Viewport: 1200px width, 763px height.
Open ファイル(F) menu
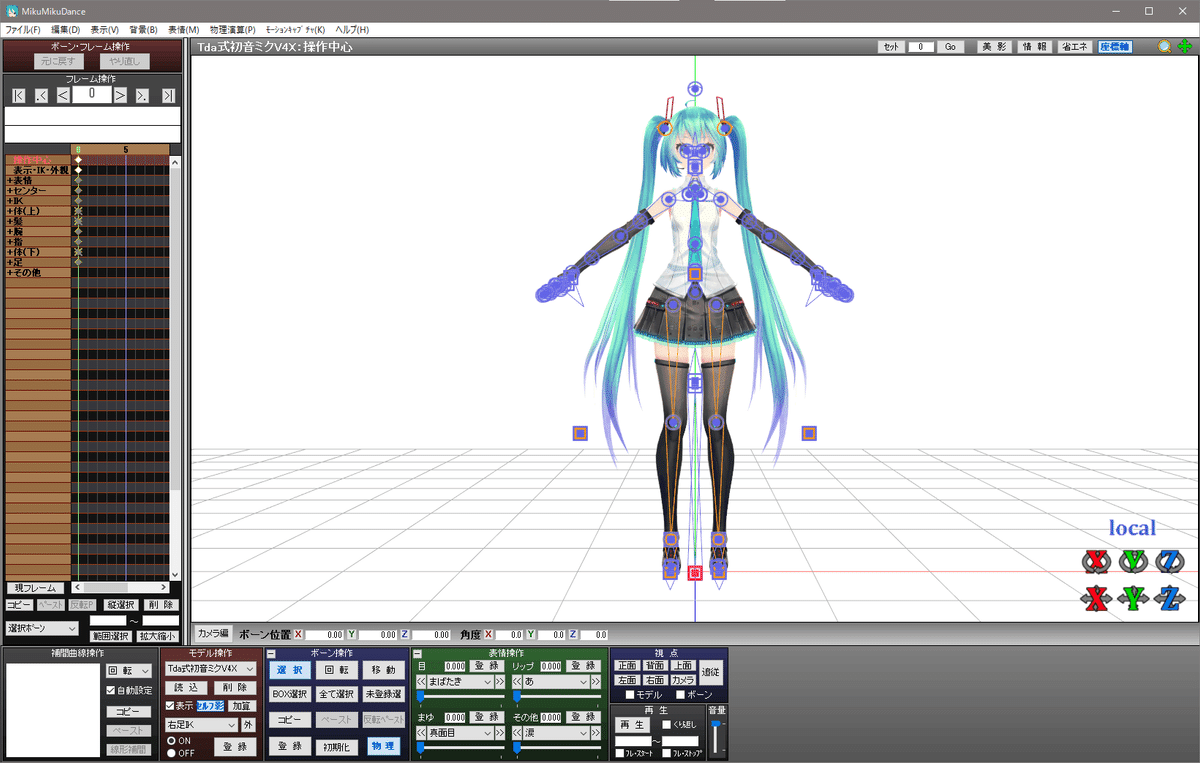tap(23, 30)
